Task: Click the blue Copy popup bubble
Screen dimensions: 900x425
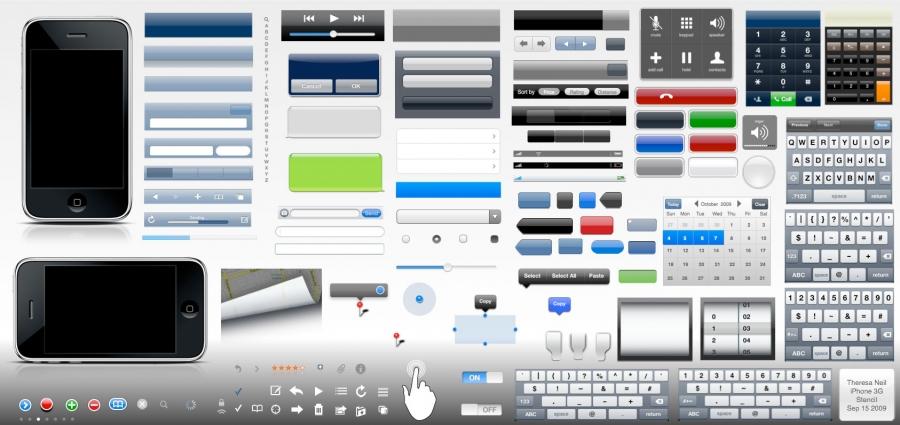Action: [x=559, y=304]
